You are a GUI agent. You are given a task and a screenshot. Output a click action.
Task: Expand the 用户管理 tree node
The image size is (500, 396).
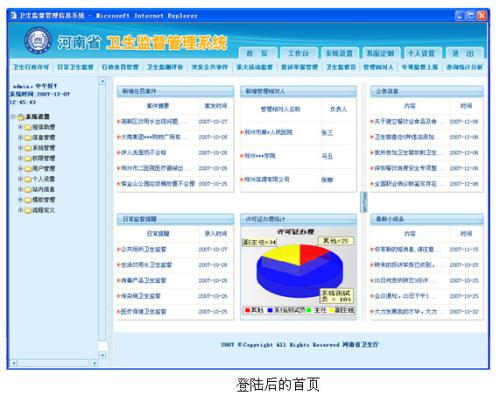(21, 168)
